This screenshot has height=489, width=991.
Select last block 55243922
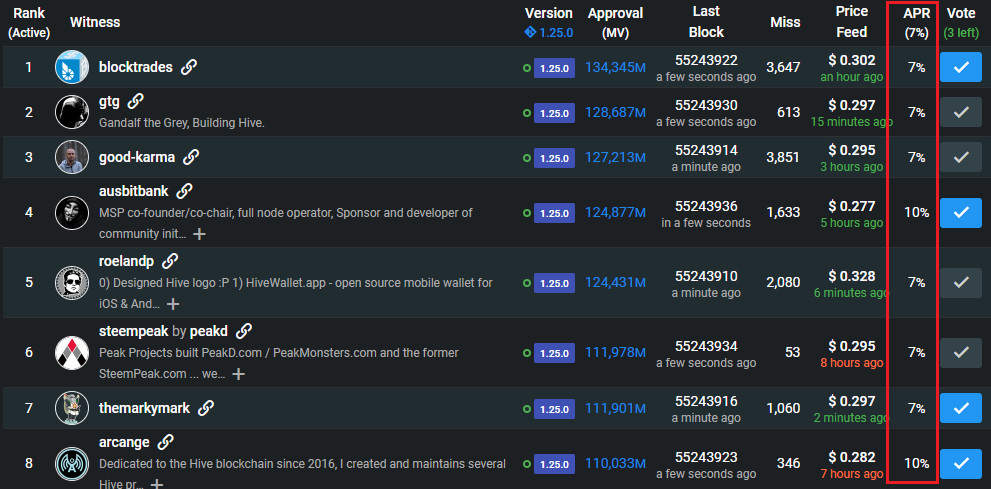coord(706,60)
